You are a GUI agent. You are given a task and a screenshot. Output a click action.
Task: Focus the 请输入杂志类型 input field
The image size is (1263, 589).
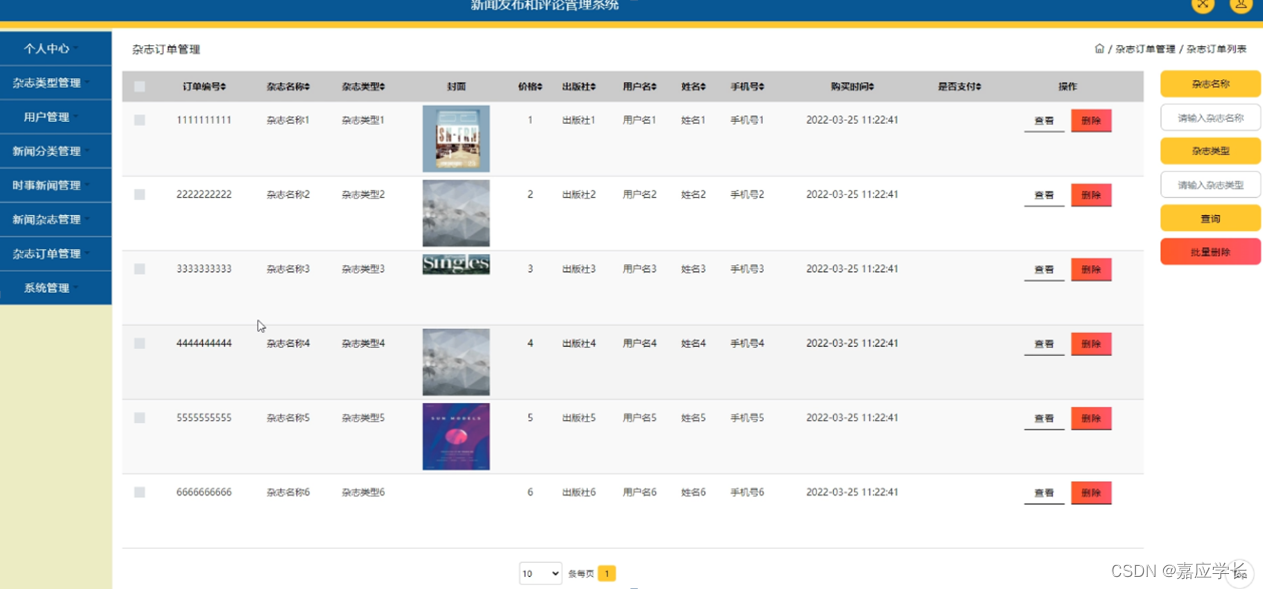1210,185
